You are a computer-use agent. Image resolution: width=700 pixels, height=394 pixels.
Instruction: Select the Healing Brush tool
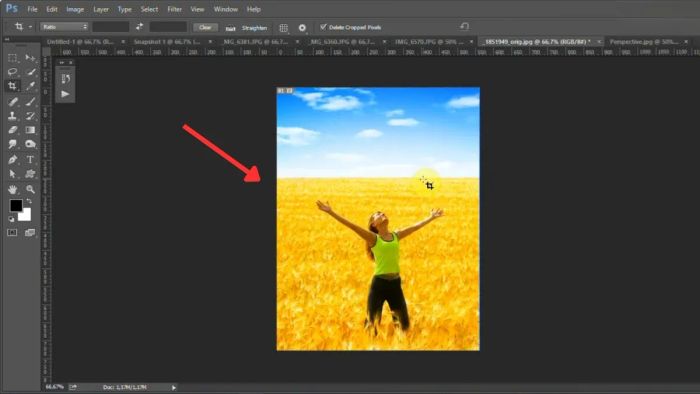point(12,102)
